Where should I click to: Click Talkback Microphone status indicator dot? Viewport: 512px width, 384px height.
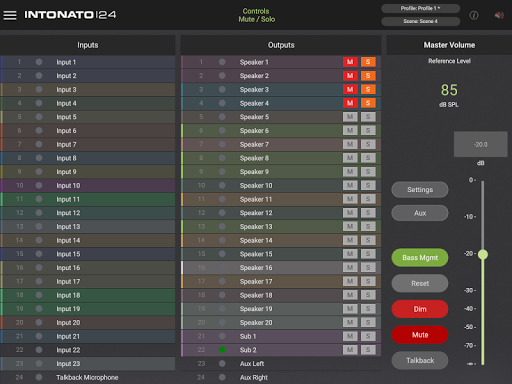click(39, 377)
